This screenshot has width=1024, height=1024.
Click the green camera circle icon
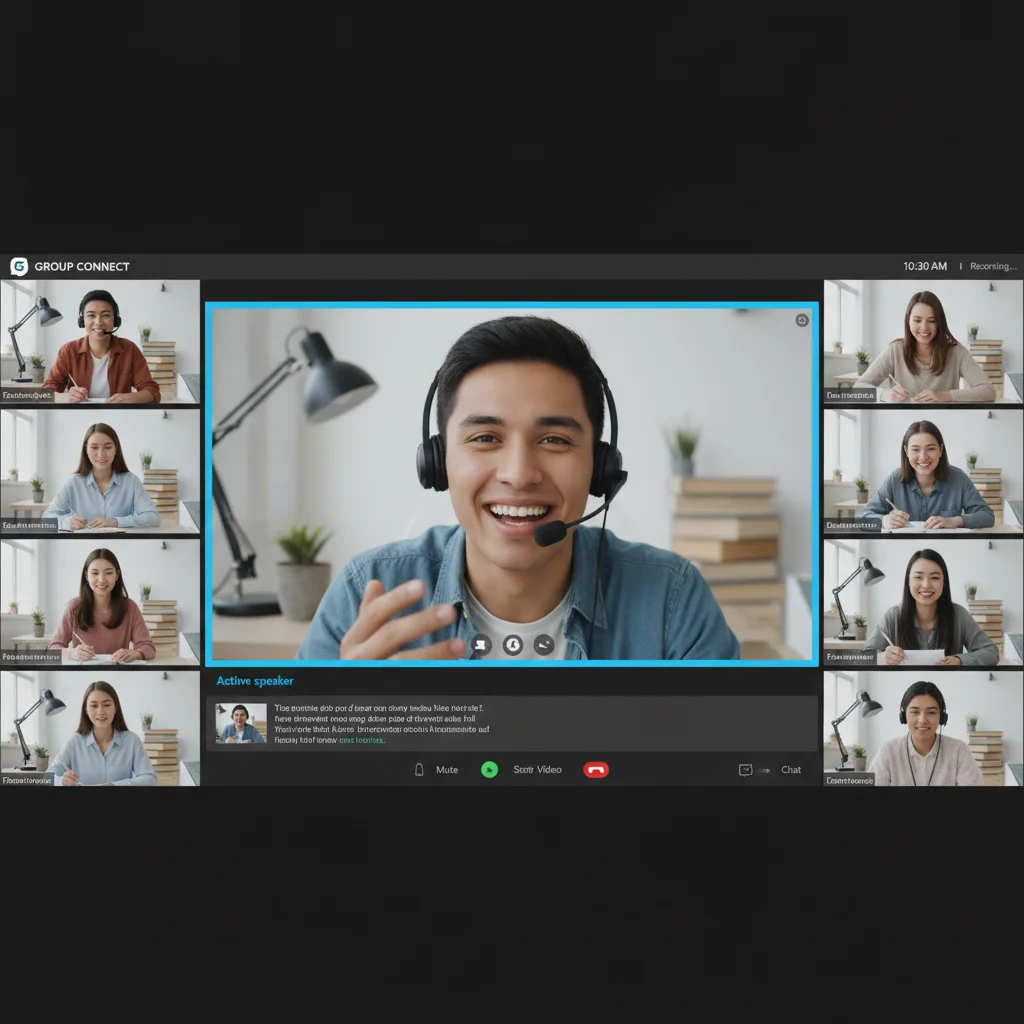click(x=489, y=769)
